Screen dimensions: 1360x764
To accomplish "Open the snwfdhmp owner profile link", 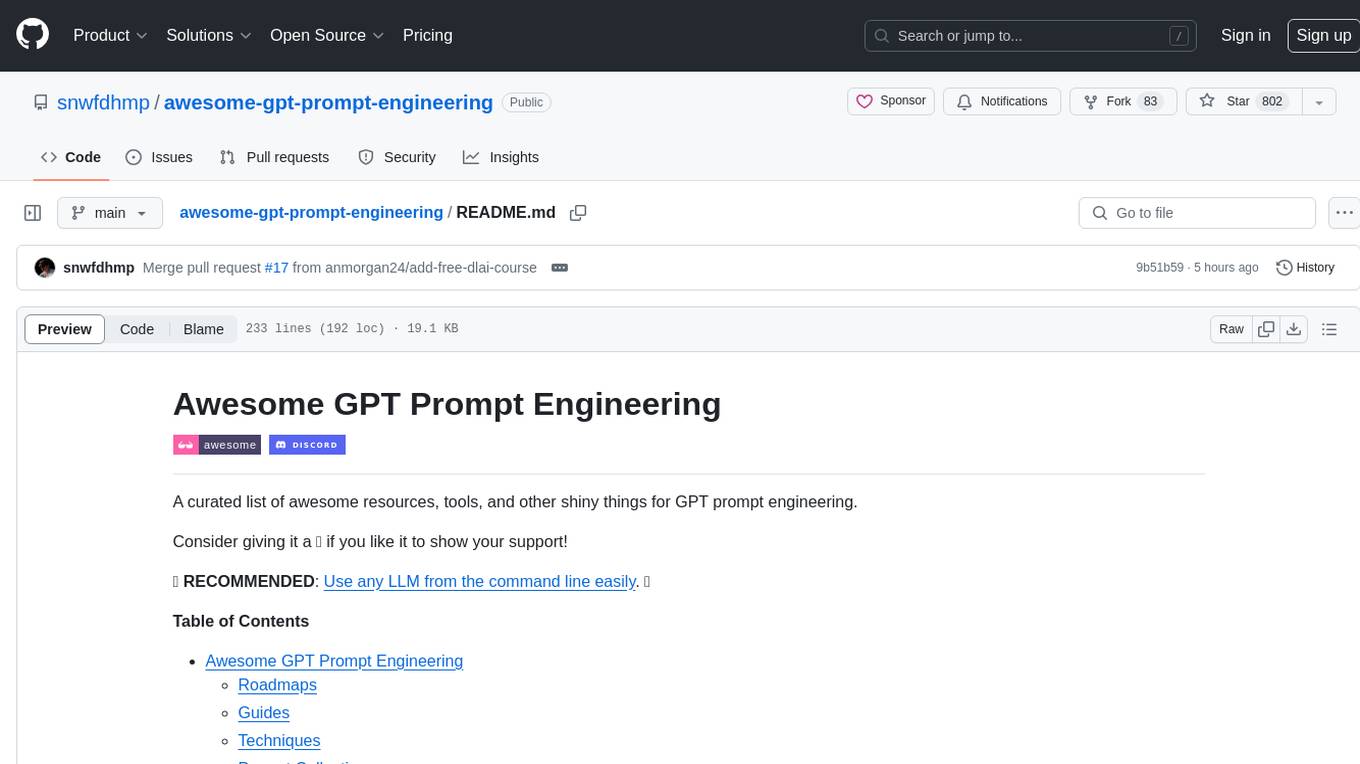I will tap(104, 102).
